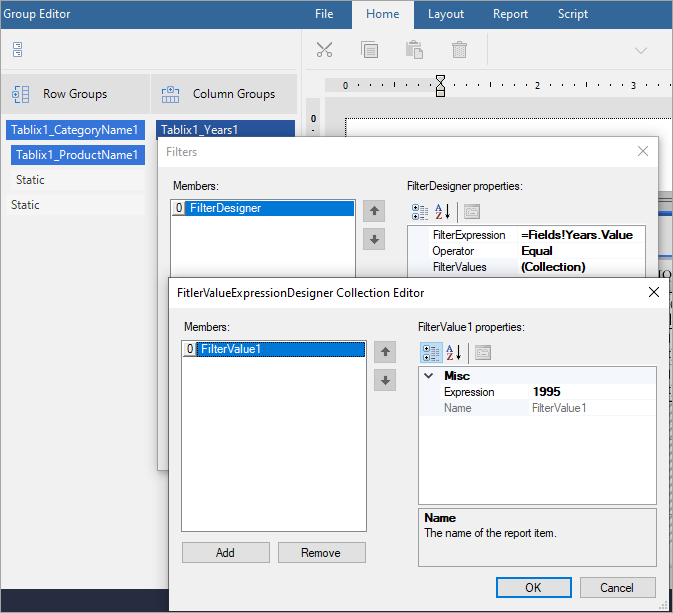Click the FilterExpression property label

point(469,235)
